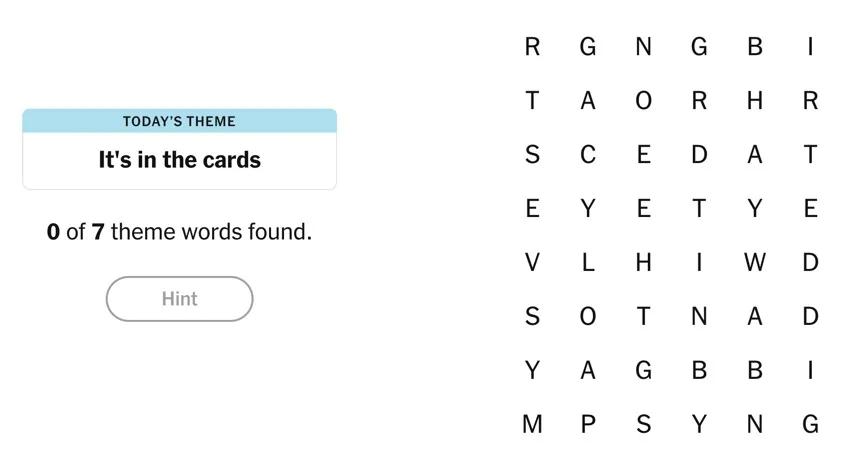Screen dimensions: 854x471
Task: Select the I in the top-right corner
Action: point(810,46)
